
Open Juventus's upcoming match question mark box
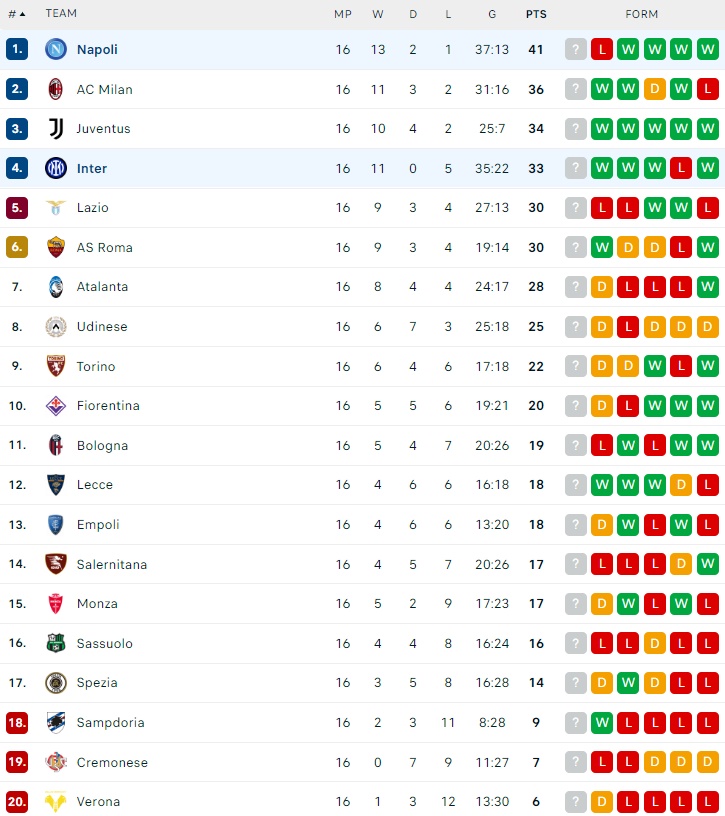click(575, 129)
